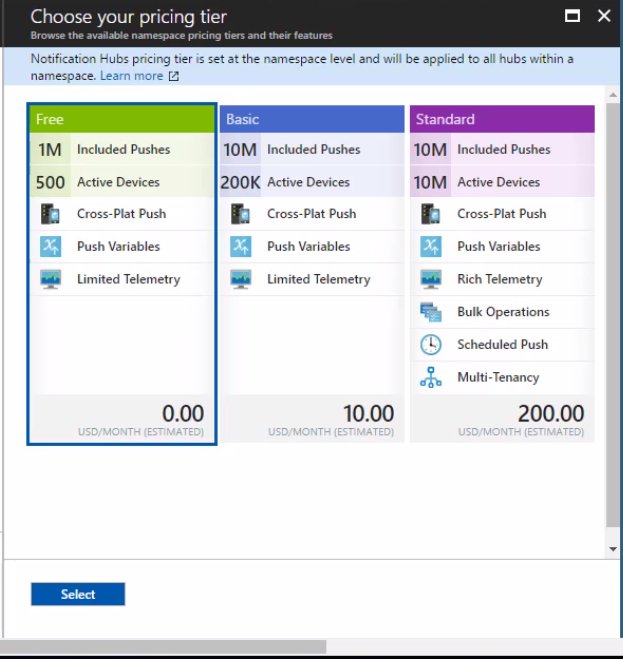Click Rich Telemetry label

pos(500,279)
